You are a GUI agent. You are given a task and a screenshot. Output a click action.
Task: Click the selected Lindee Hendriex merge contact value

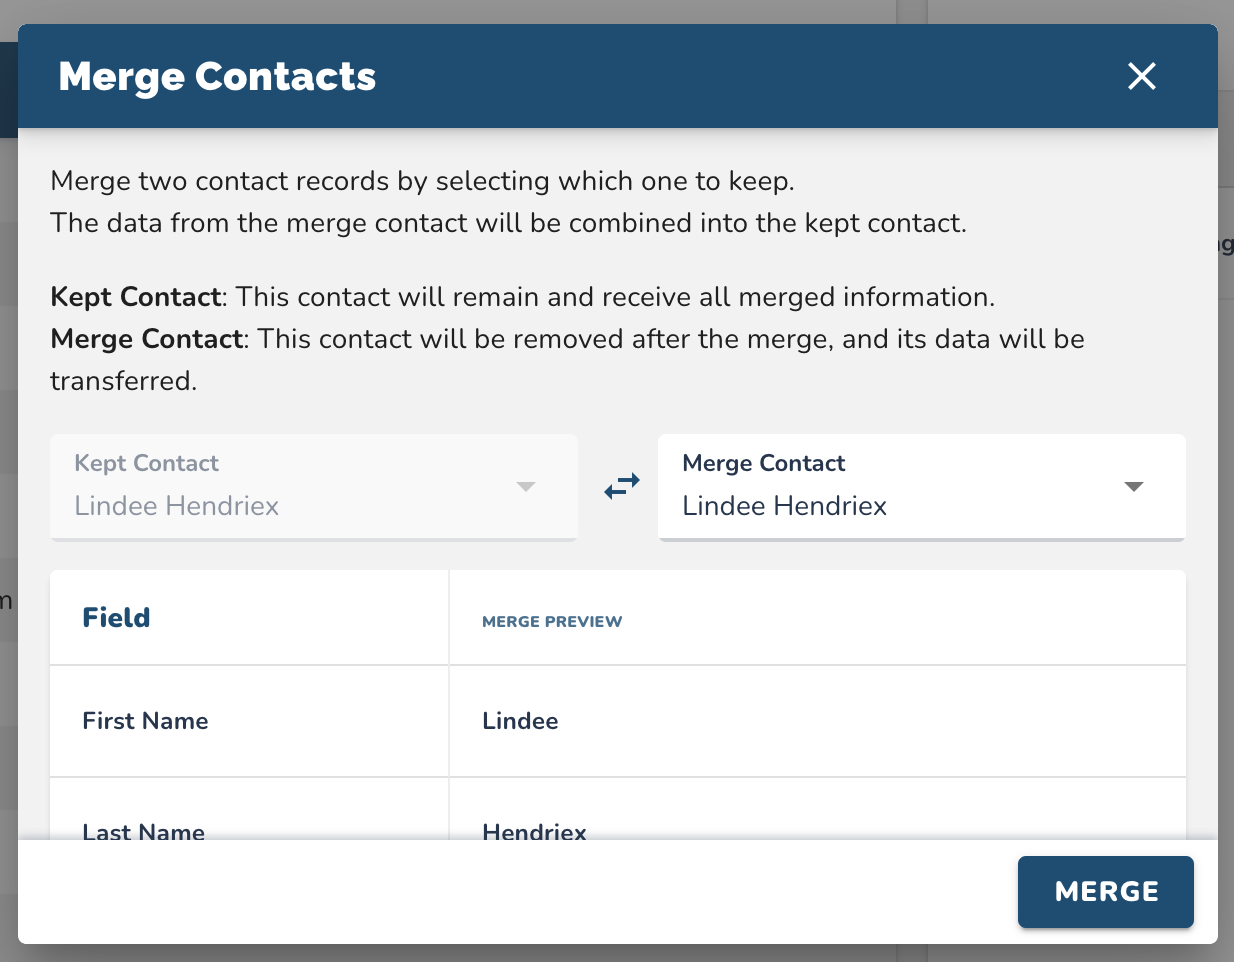tap(784, 506)
